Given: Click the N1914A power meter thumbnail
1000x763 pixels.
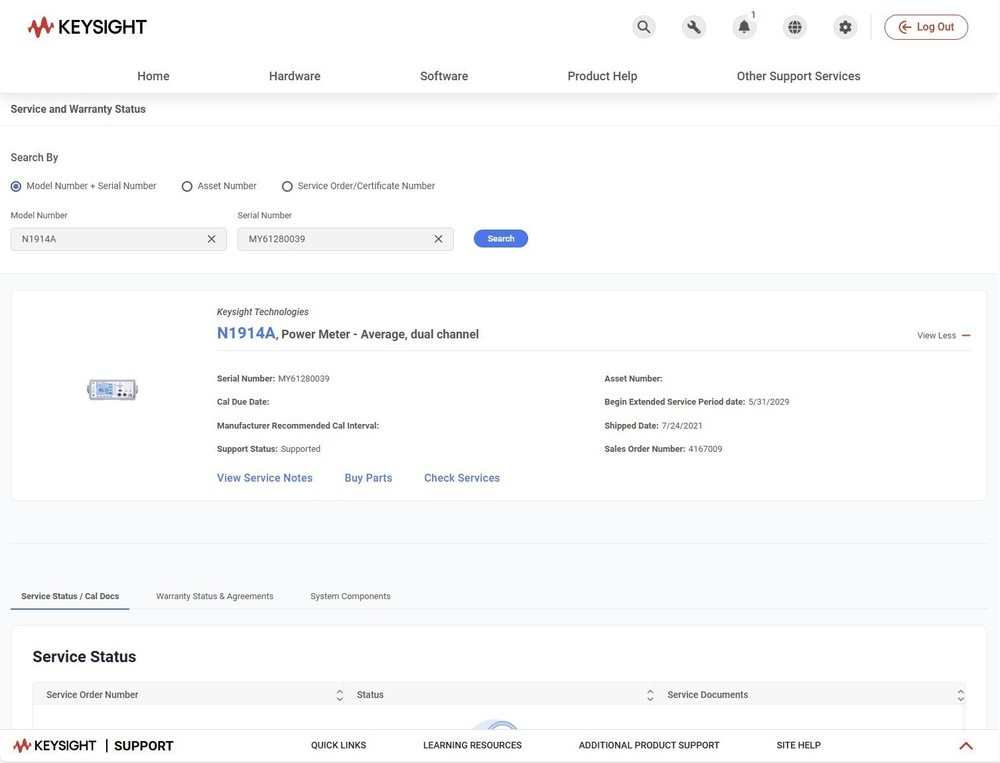Looking at the screenshot, I should click(x=112, y=390).
